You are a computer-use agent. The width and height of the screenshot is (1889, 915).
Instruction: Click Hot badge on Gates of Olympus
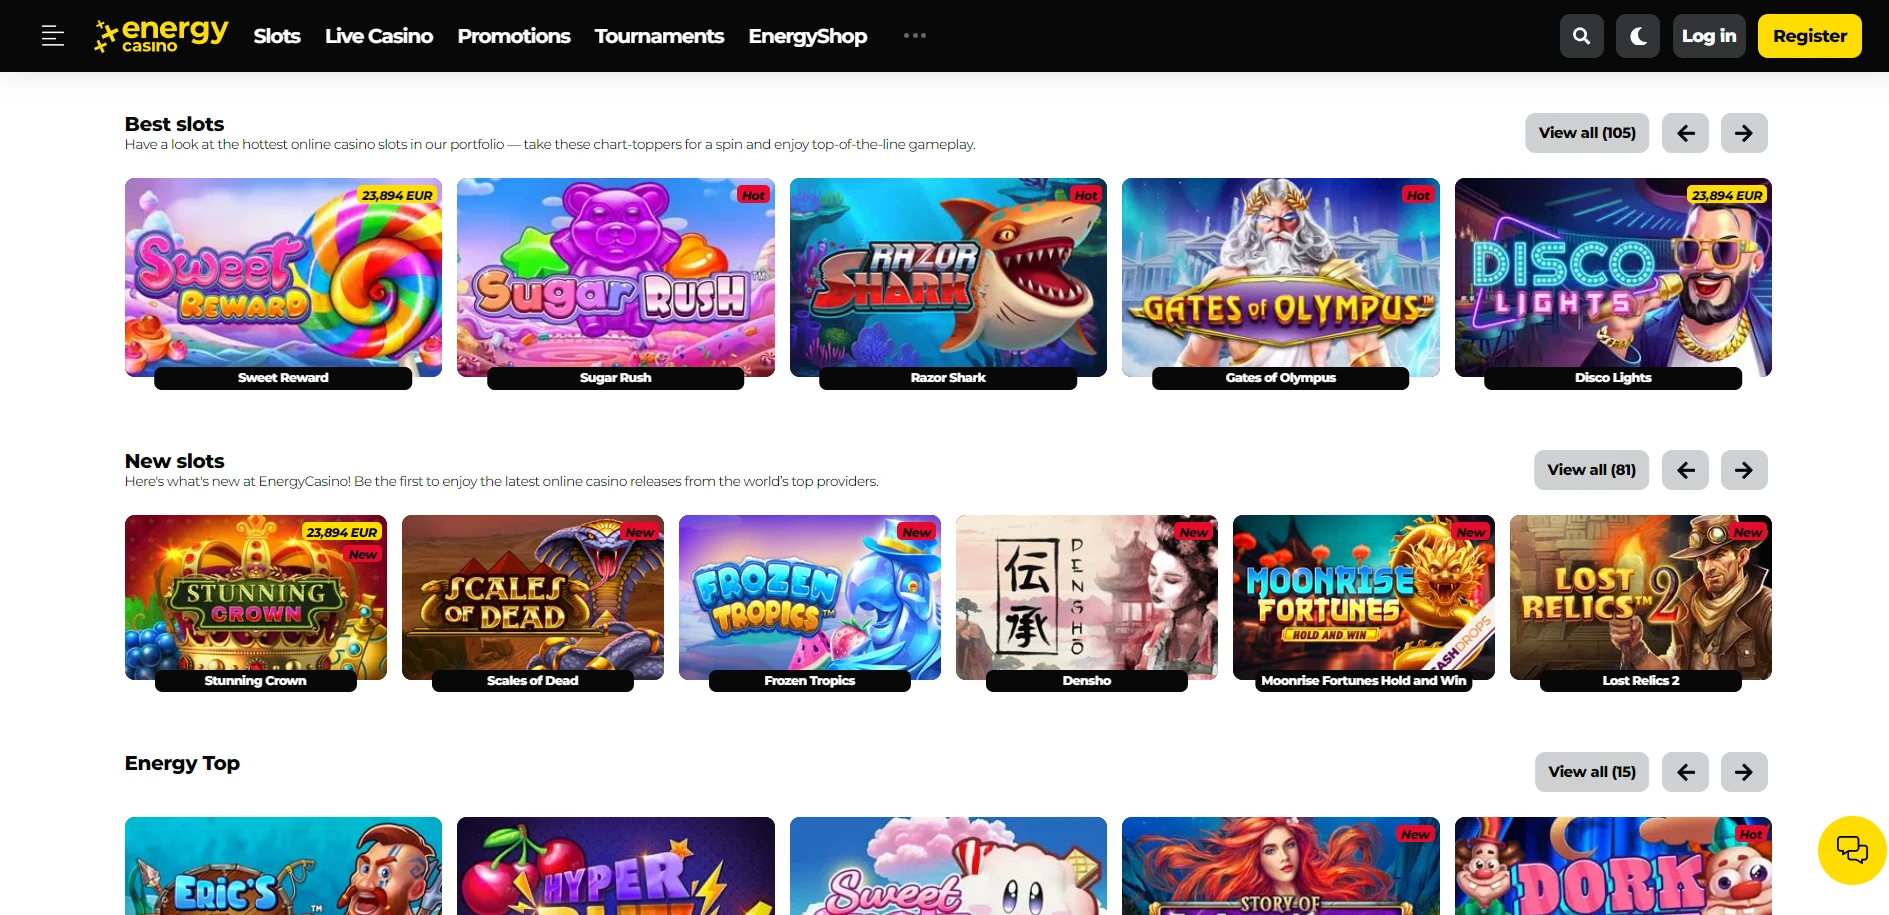[x=1418, y=195]
